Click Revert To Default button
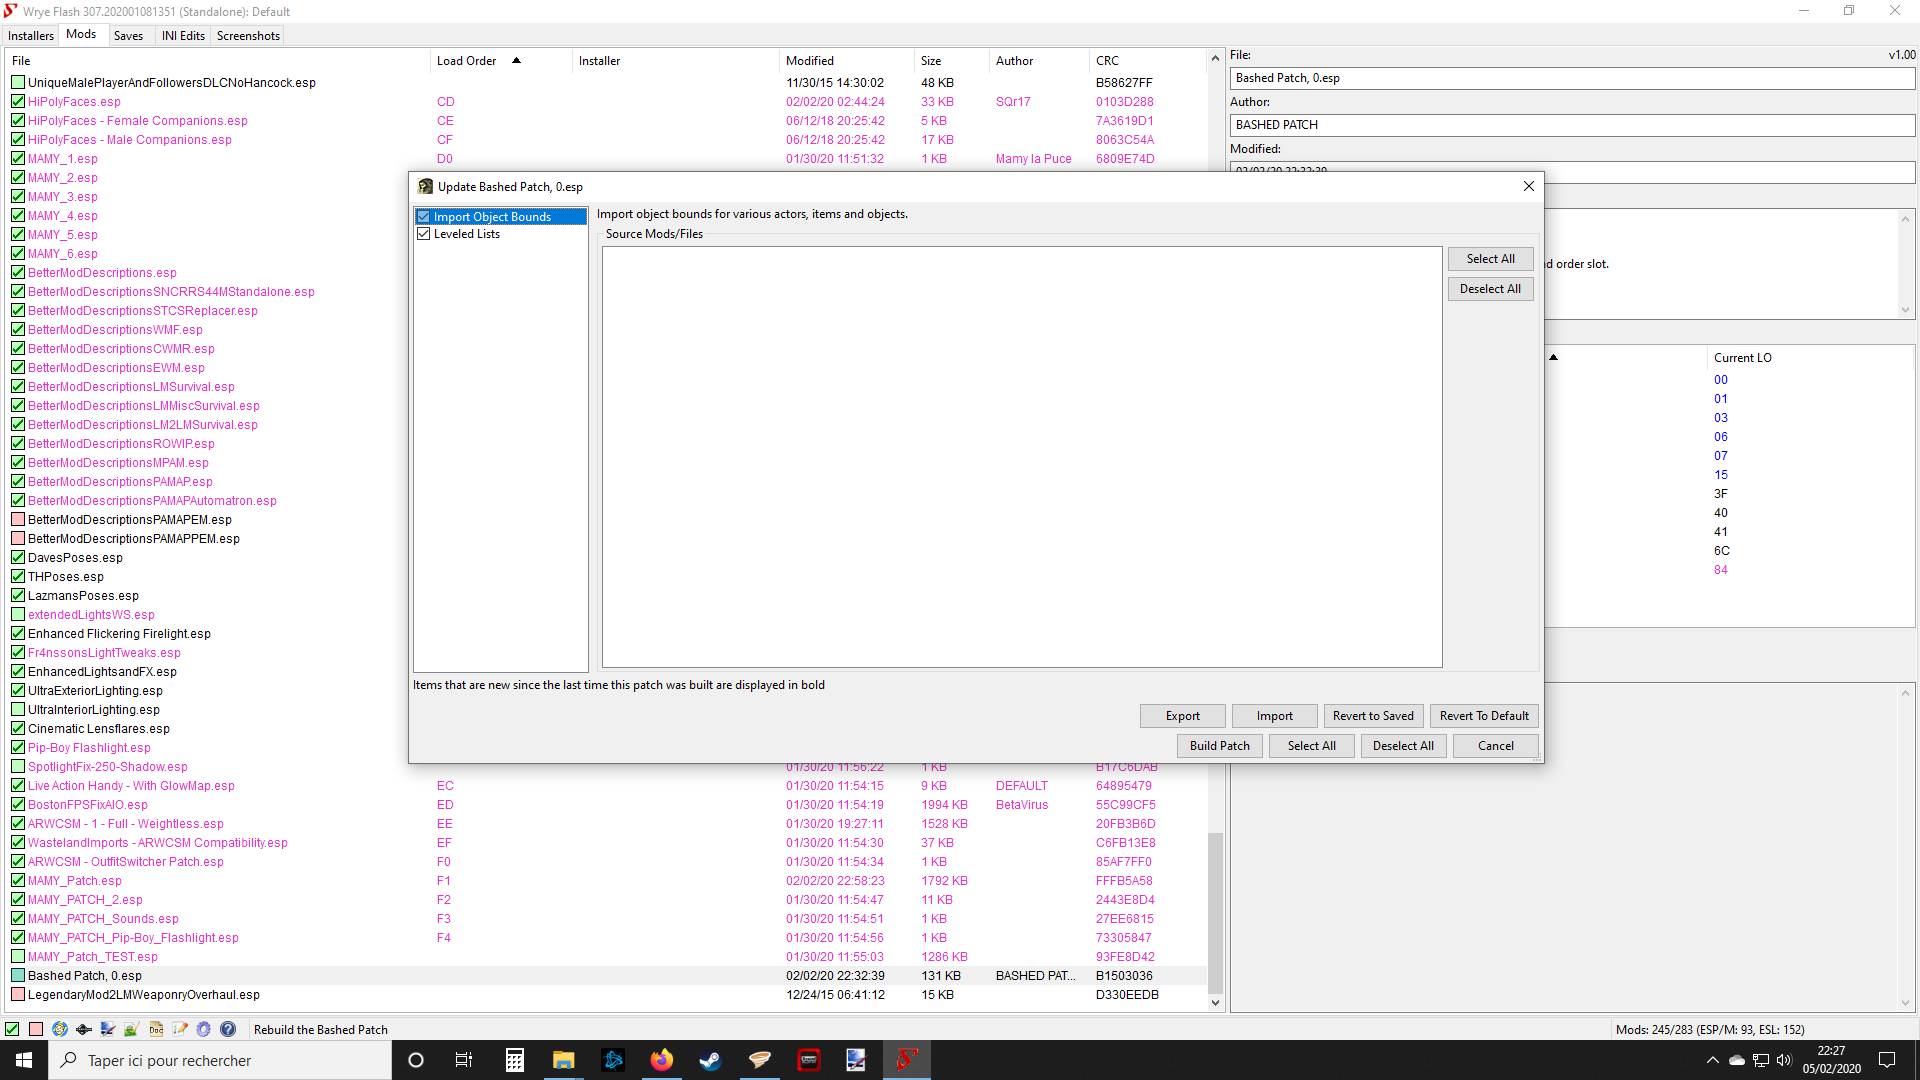This screenshot has height=1080, width=1920. pyautogui.click(x=1483, y=716)
